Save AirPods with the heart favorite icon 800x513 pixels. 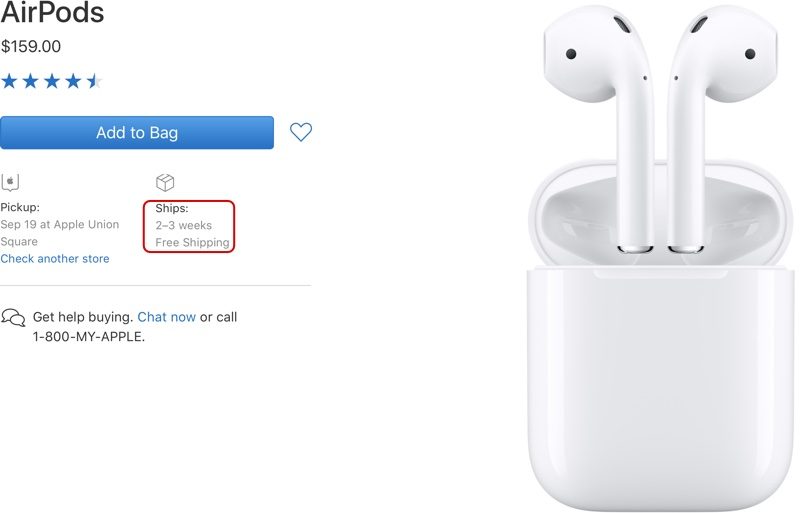coord(301,132)
